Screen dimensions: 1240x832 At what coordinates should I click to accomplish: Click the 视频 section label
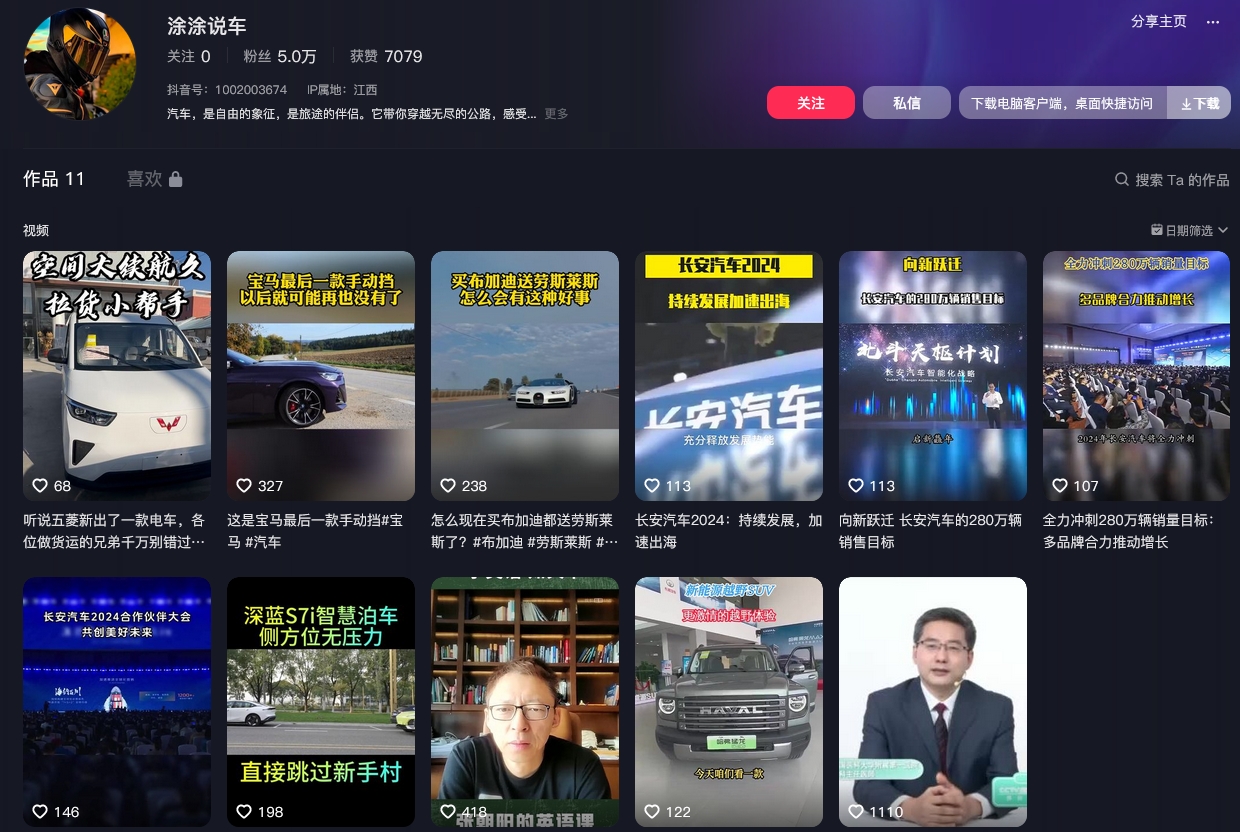click(36, 230)
